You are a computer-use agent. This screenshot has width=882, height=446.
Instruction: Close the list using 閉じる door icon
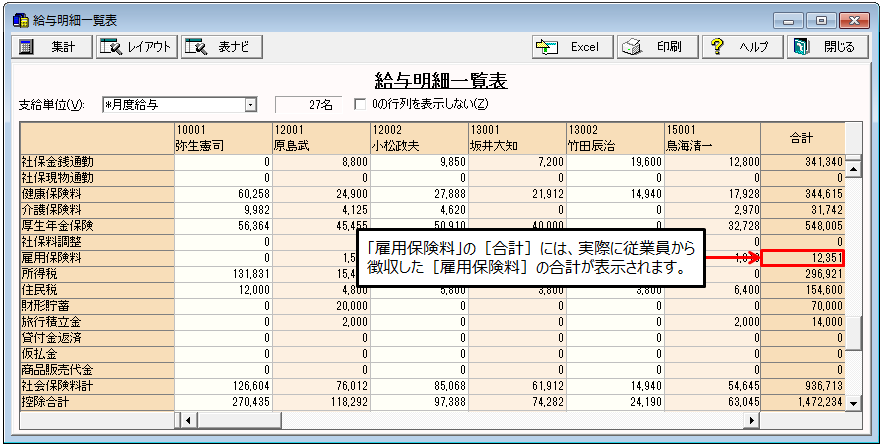825,47
